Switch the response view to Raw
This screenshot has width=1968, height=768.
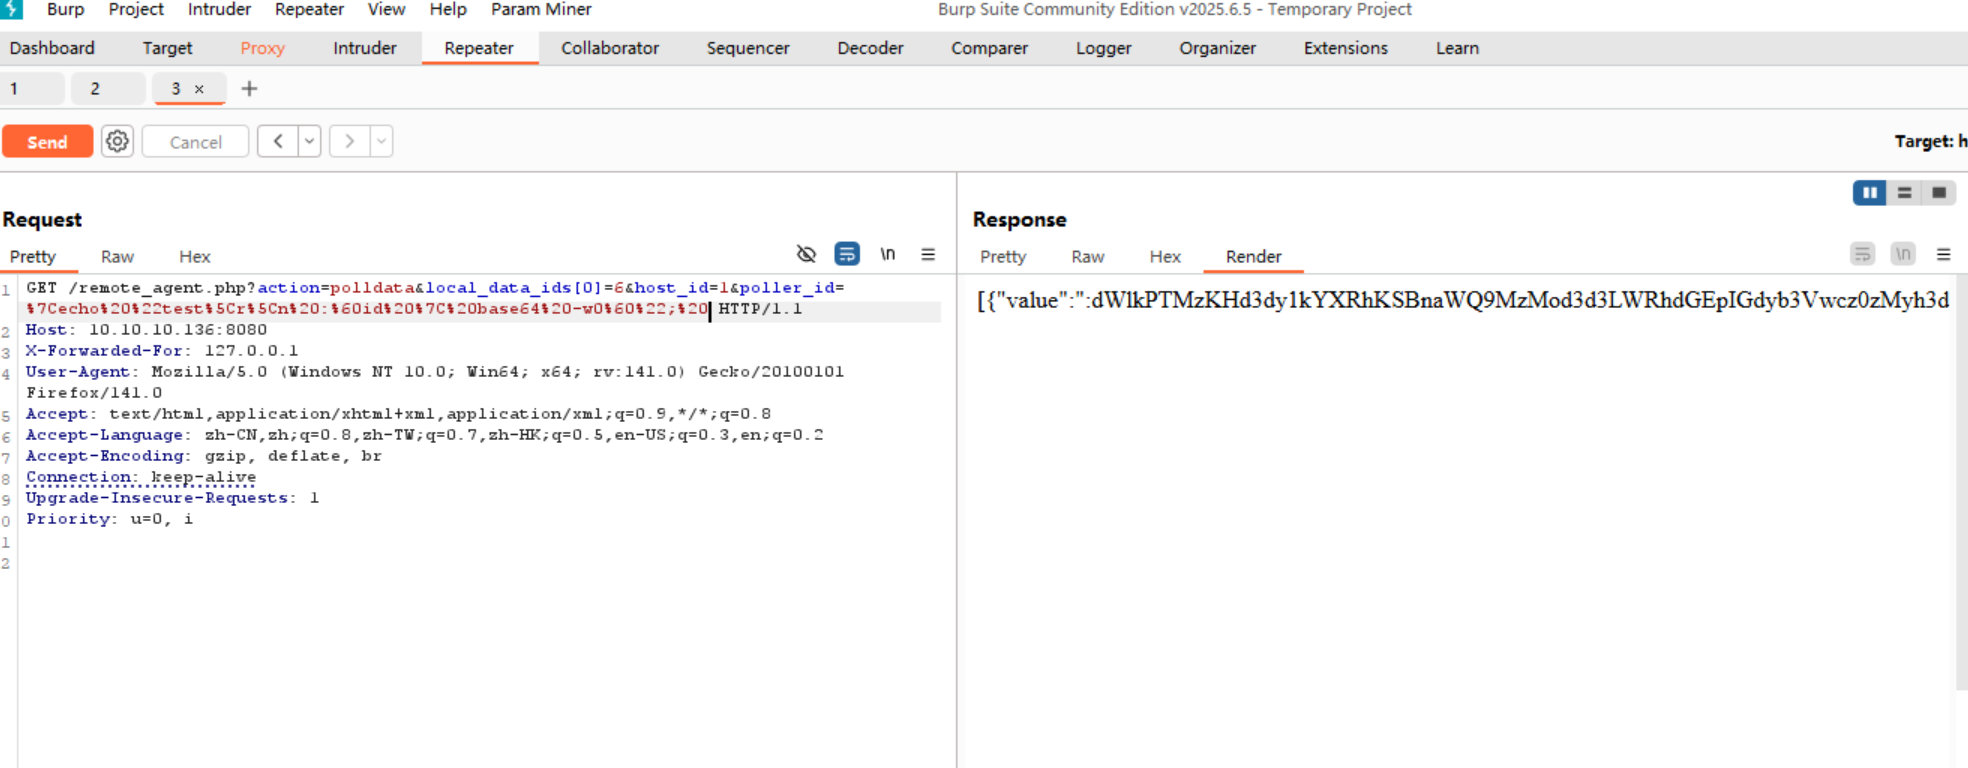(1087, 257)
